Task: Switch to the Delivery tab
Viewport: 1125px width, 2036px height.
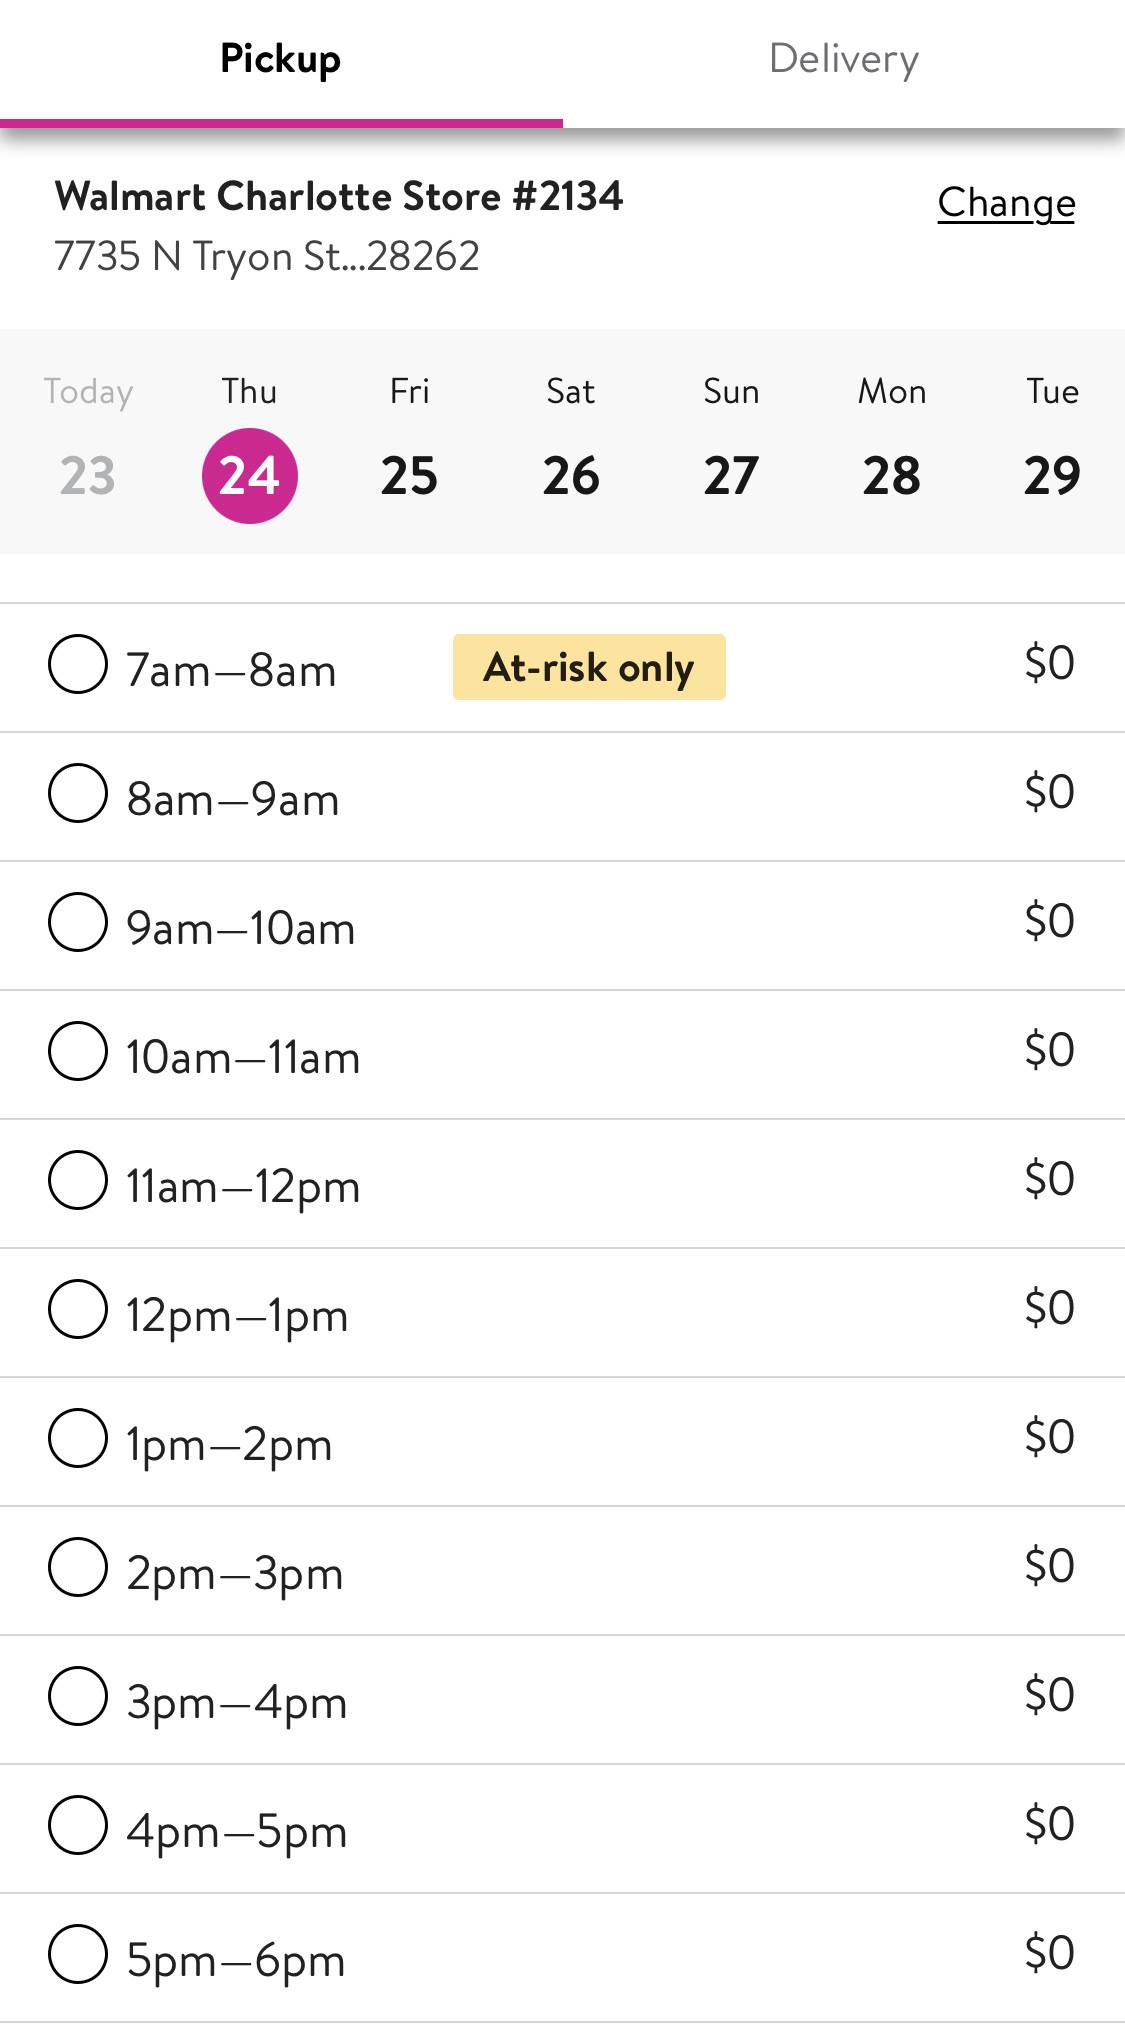Action: 843,60
